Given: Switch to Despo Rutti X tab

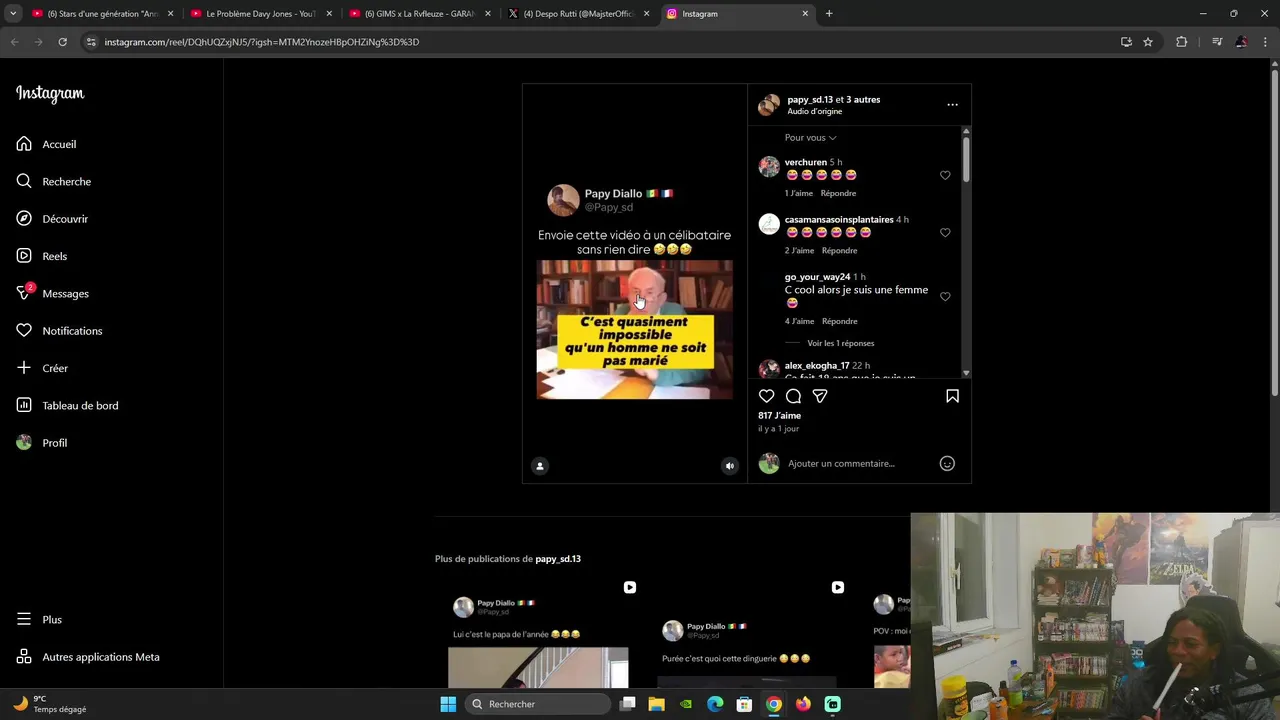Looking at the screenshot, I should [578, 14].
